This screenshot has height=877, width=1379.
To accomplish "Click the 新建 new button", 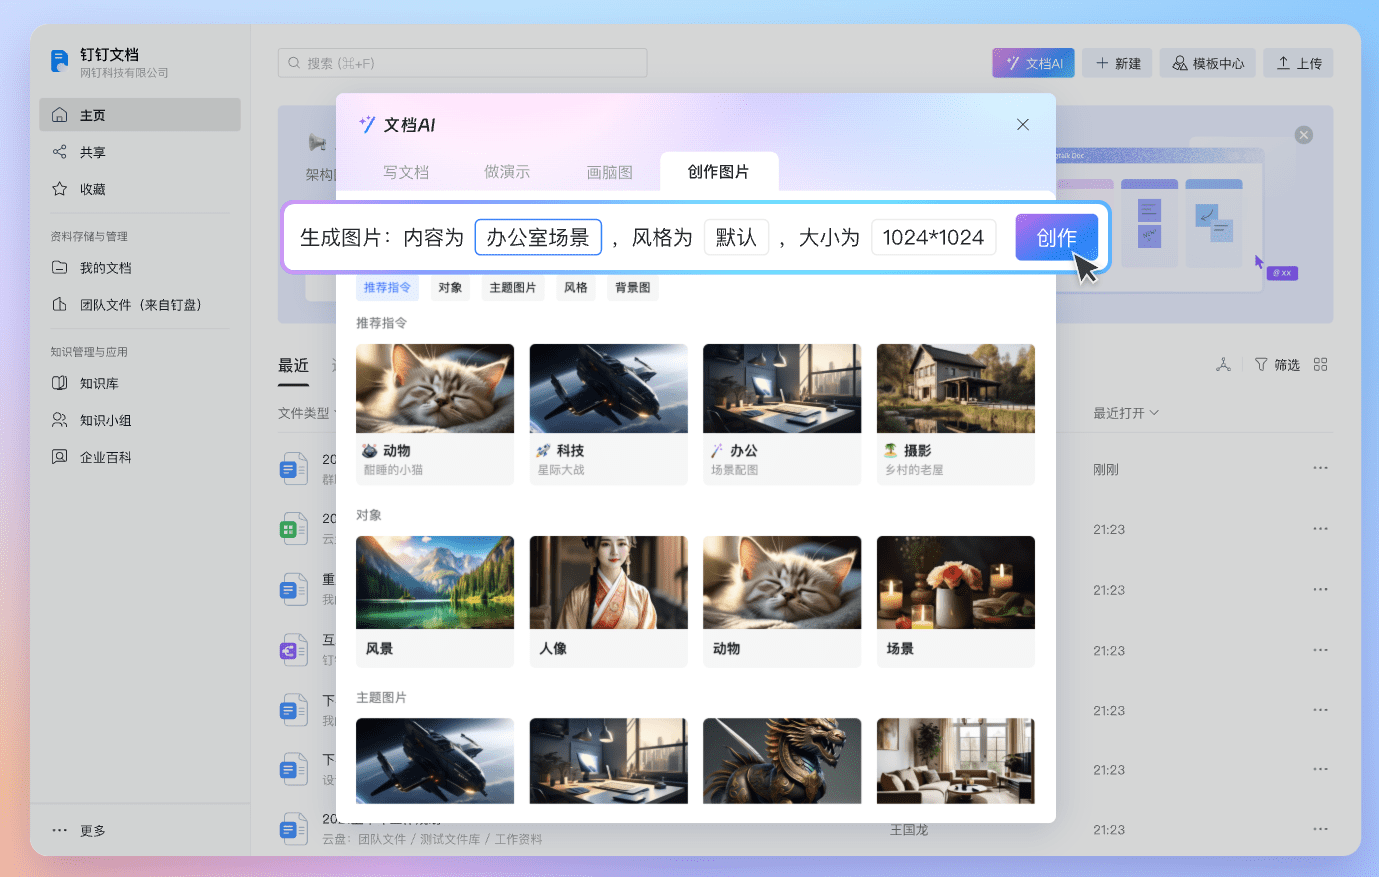I will pos(1118,63).
